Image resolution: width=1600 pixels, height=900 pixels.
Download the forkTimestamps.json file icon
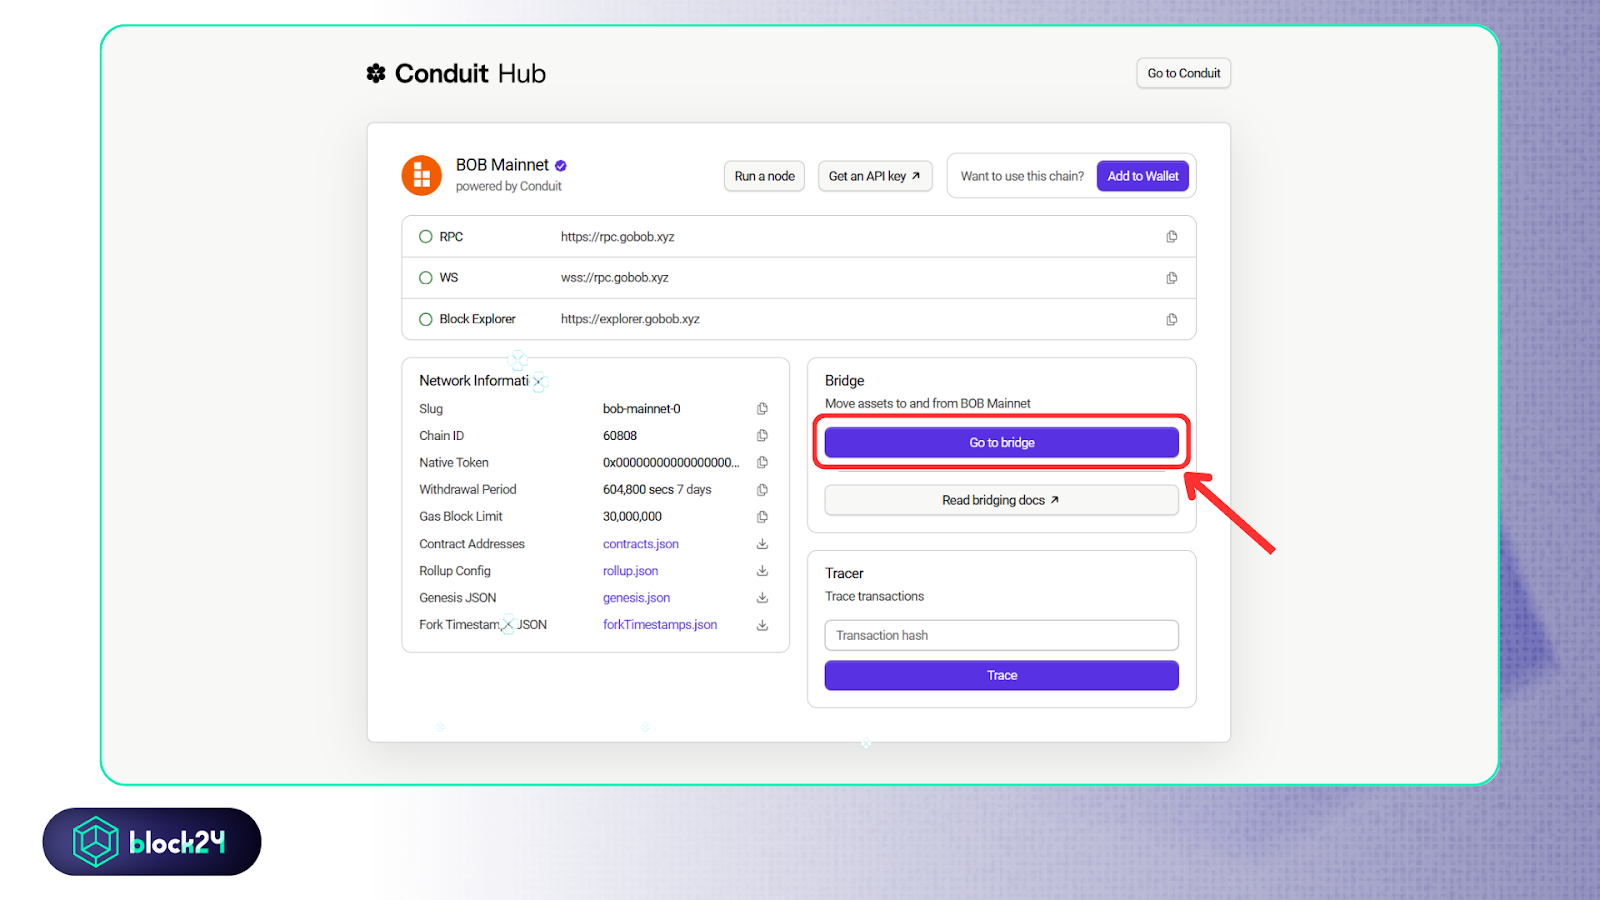coord(762,625)
